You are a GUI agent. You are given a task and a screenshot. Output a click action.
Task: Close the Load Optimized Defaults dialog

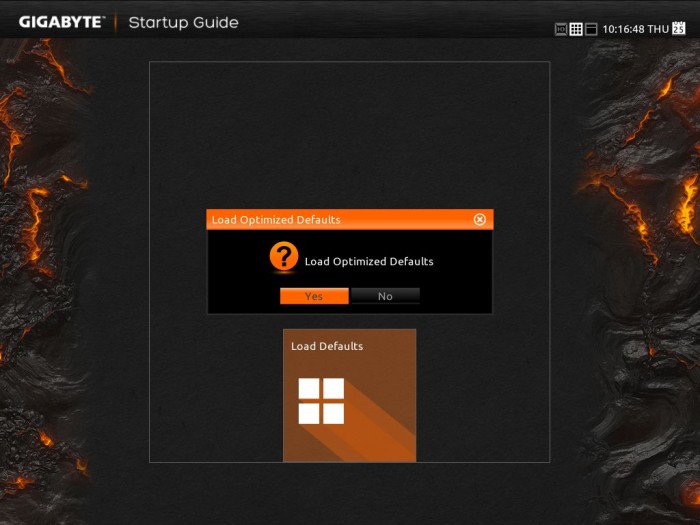479,219
